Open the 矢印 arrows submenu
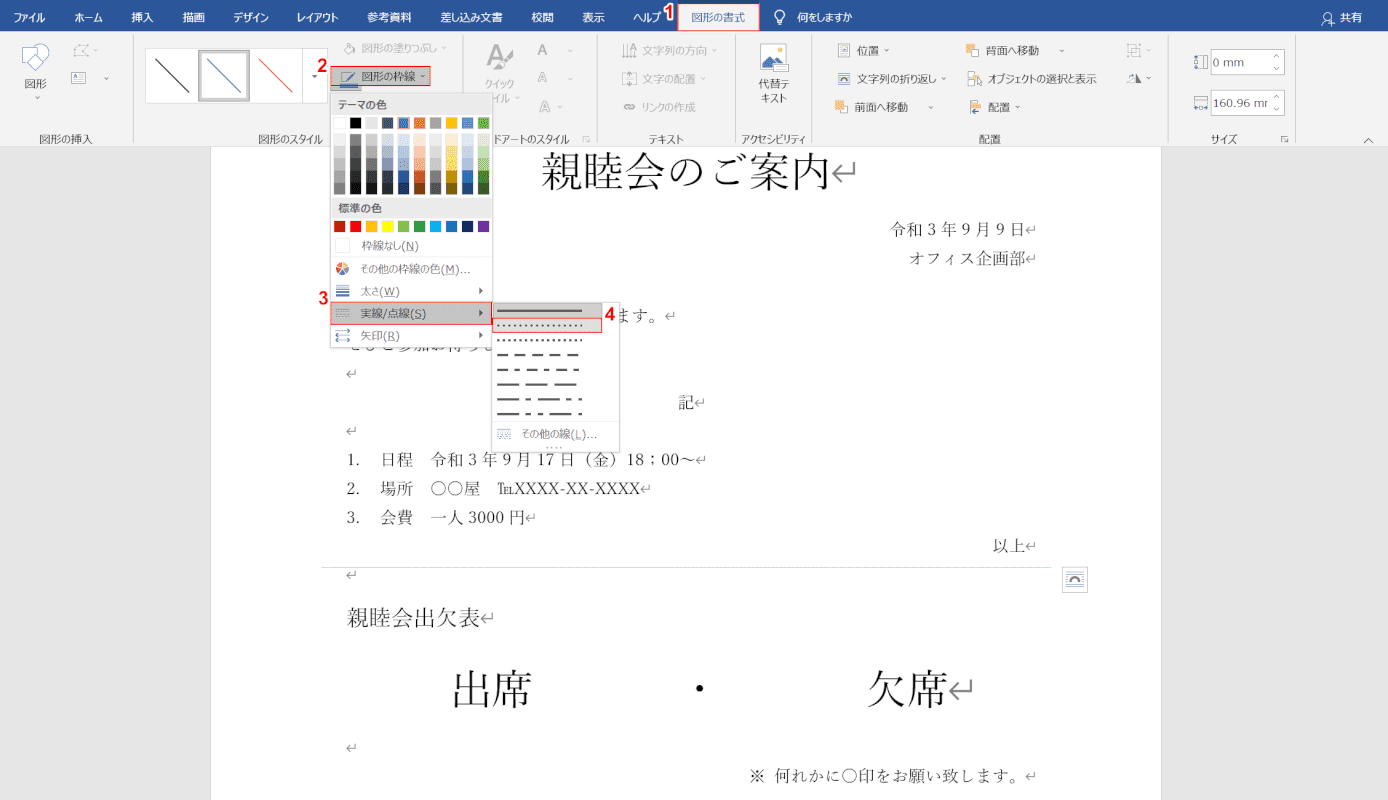Viewport: 1388px width, 800px height. coord(411,336)
